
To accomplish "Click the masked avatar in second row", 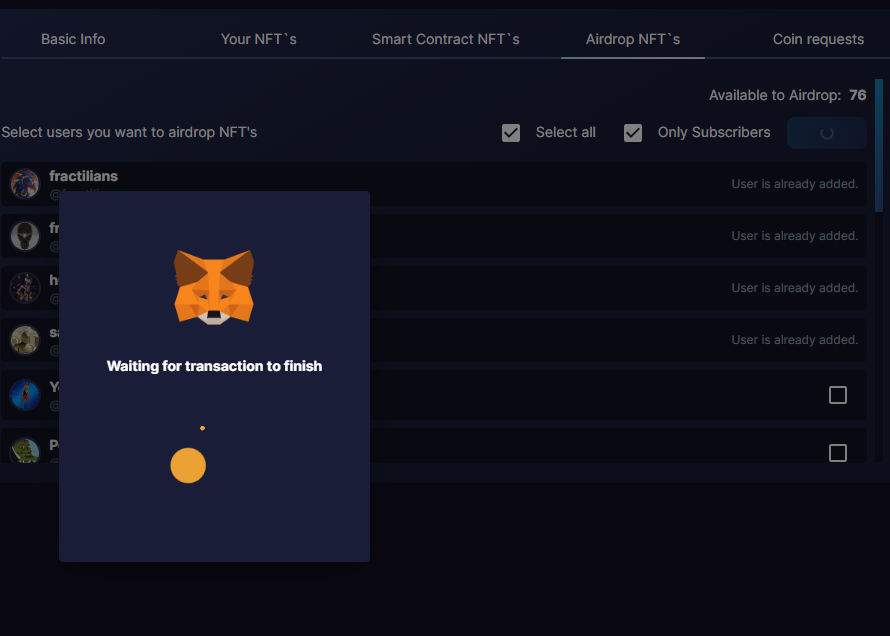I will (x=25, y=235).
